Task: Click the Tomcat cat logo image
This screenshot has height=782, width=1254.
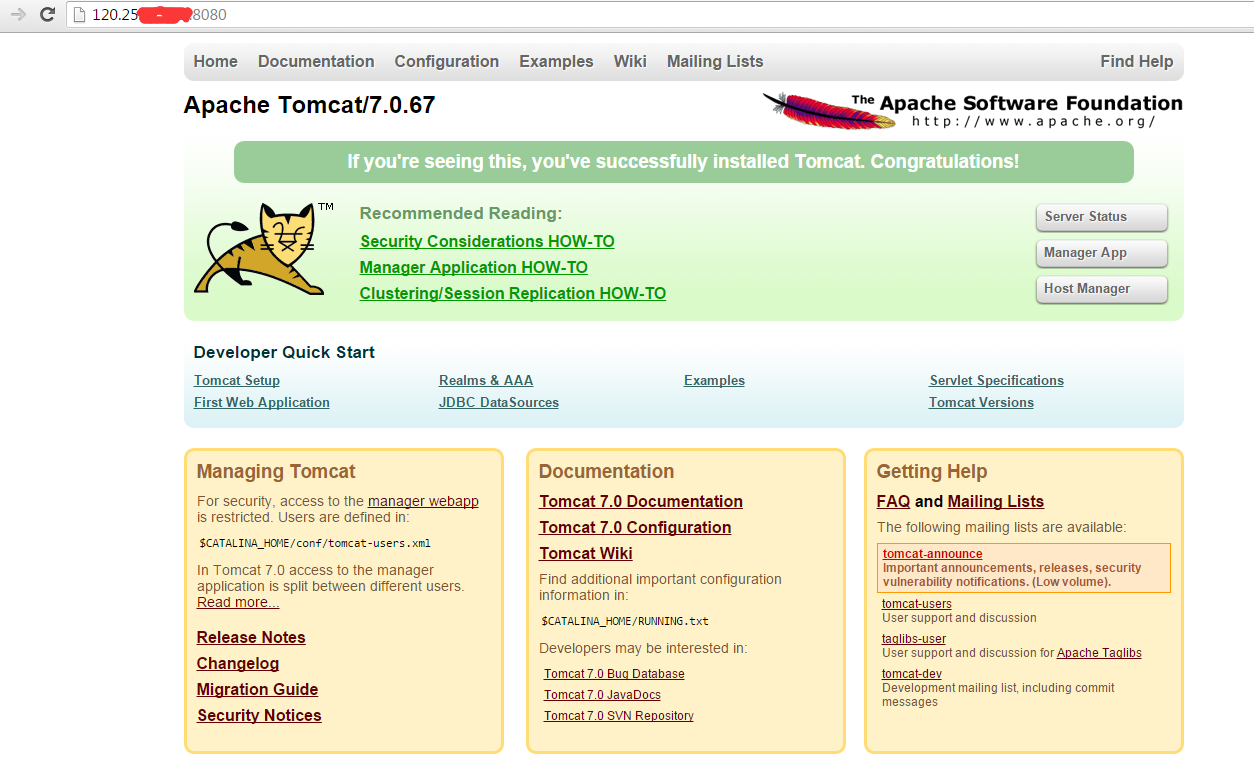Action: [x=264, y=249]
